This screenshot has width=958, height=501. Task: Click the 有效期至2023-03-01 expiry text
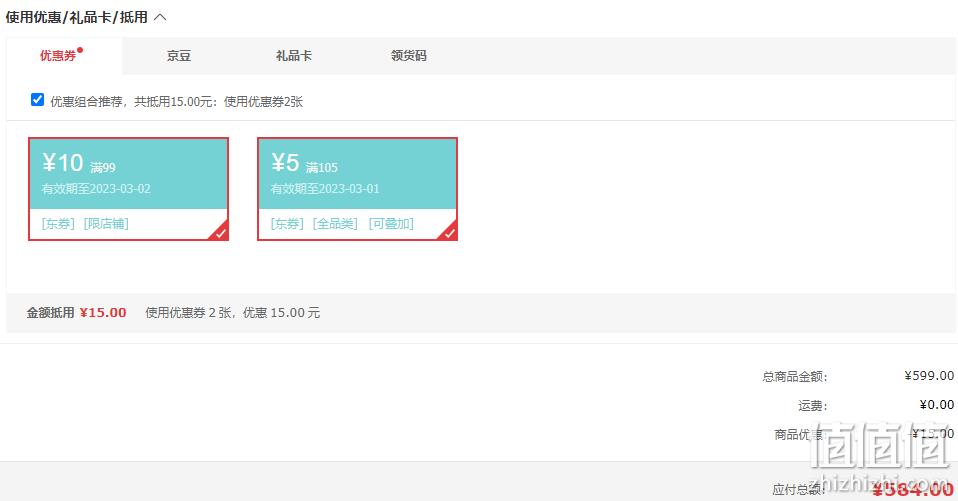click(x=325, y=189)
